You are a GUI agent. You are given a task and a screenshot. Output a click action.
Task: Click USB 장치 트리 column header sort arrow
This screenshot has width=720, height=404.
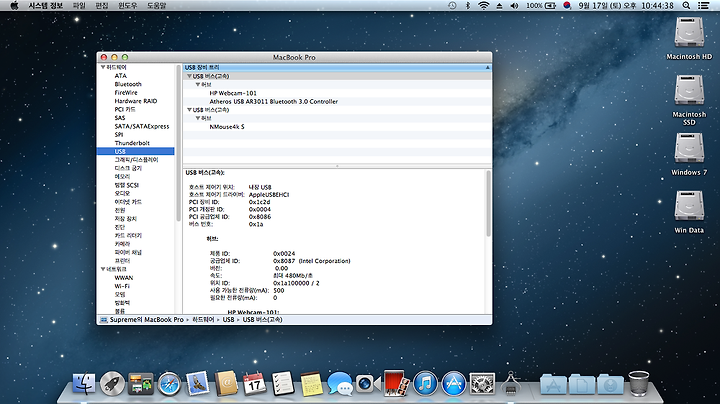(488, 67)
